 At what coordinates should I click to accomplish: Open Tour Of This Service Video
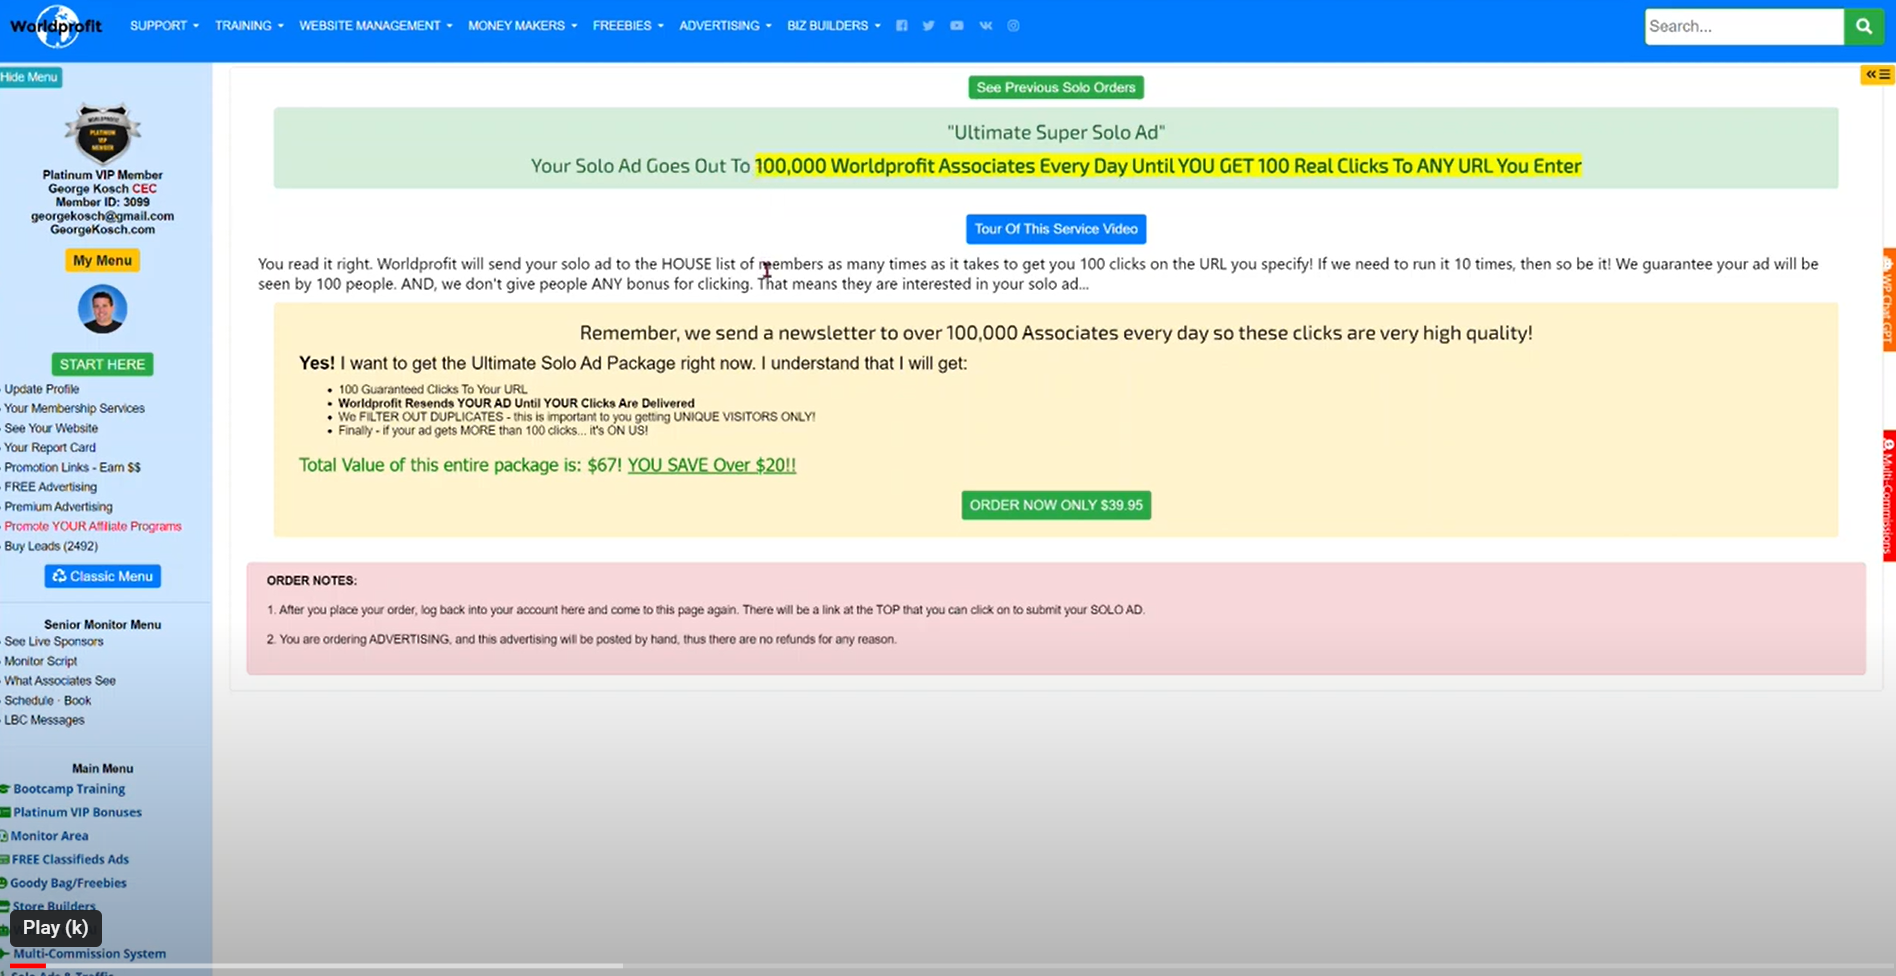click(x=1056, y=229)
